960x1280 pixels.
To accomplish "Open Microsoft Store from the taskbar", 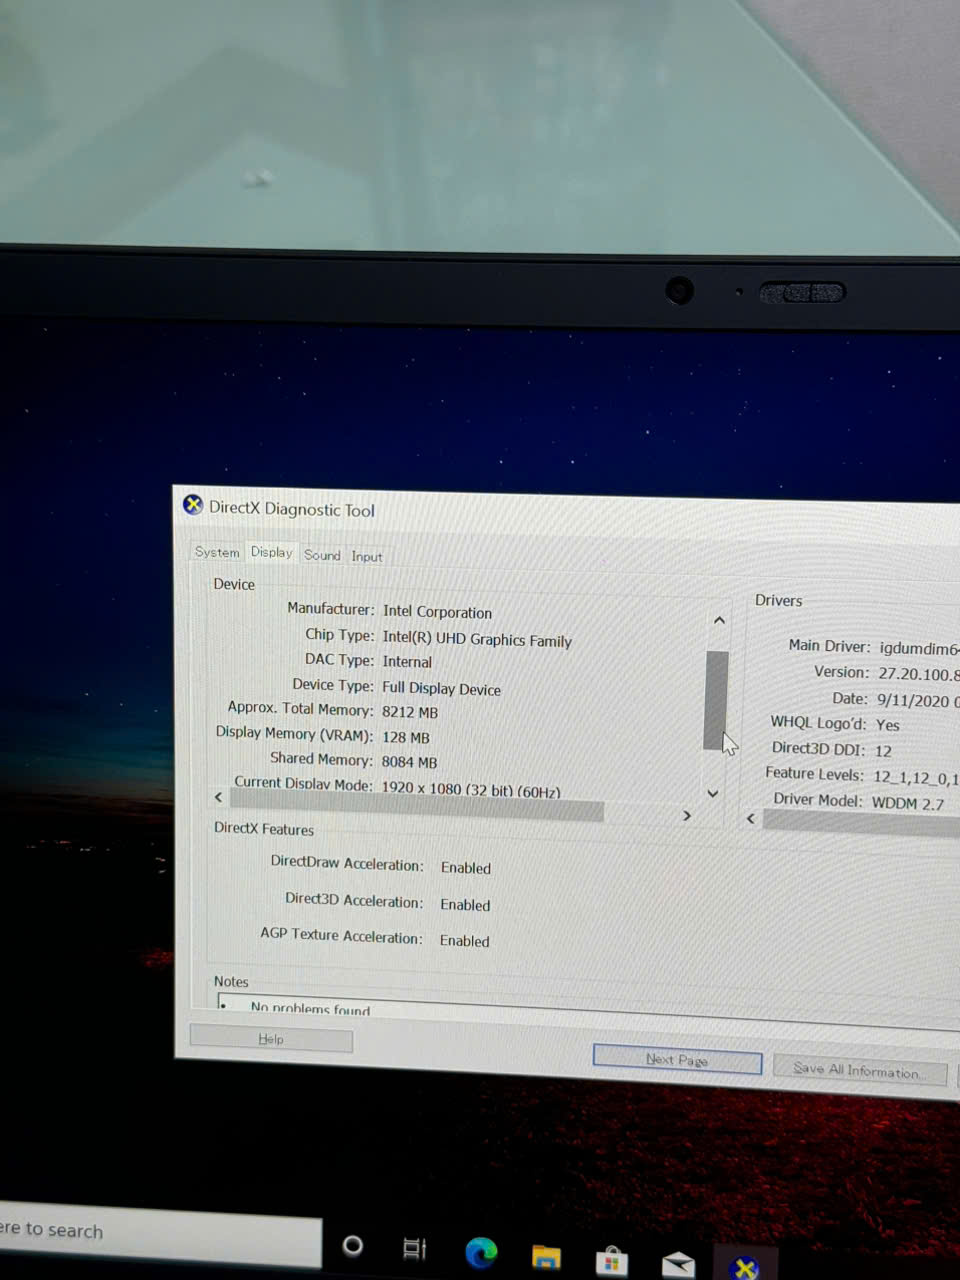I will 611,1261.
